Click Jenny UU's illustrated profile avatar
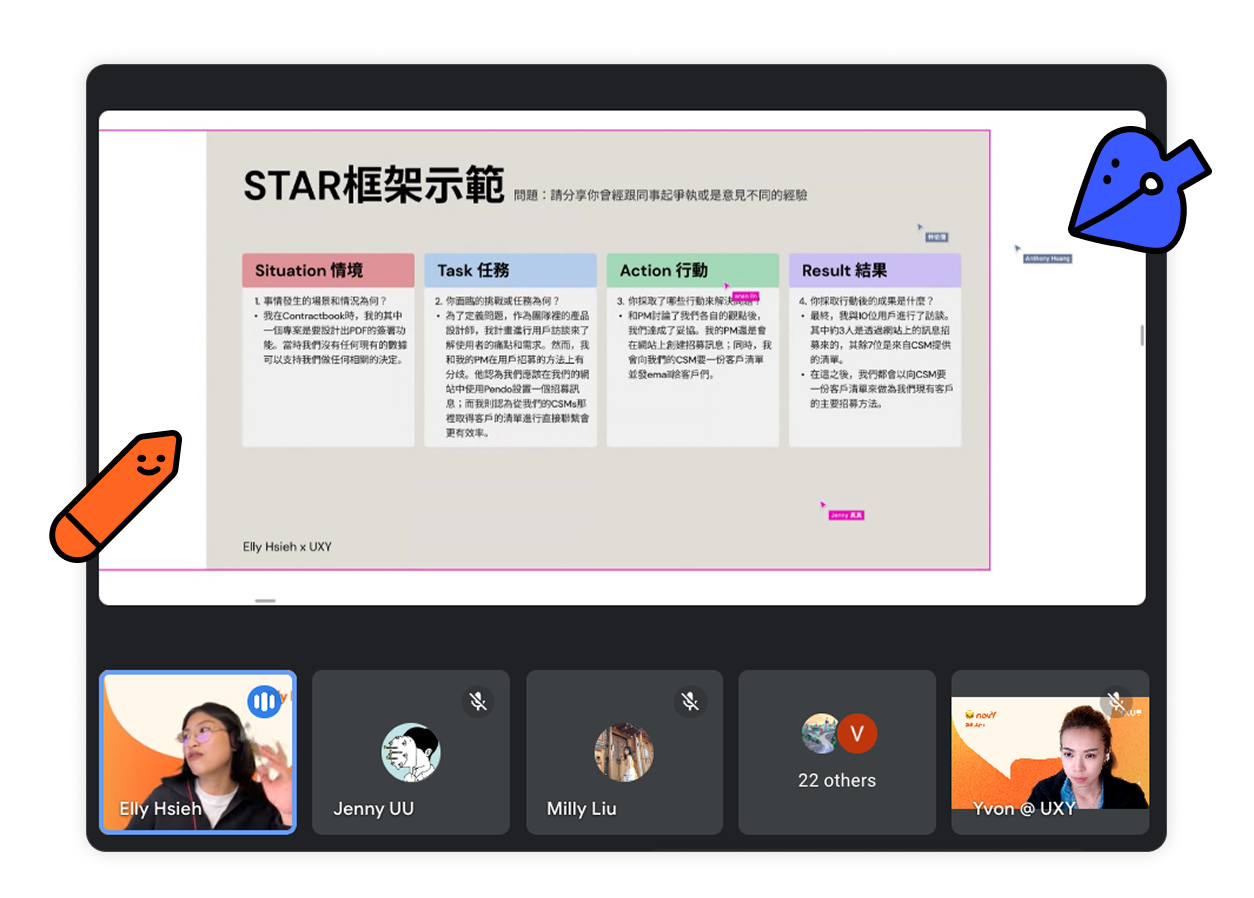The image size is (1254, 898). click(411, 752)
